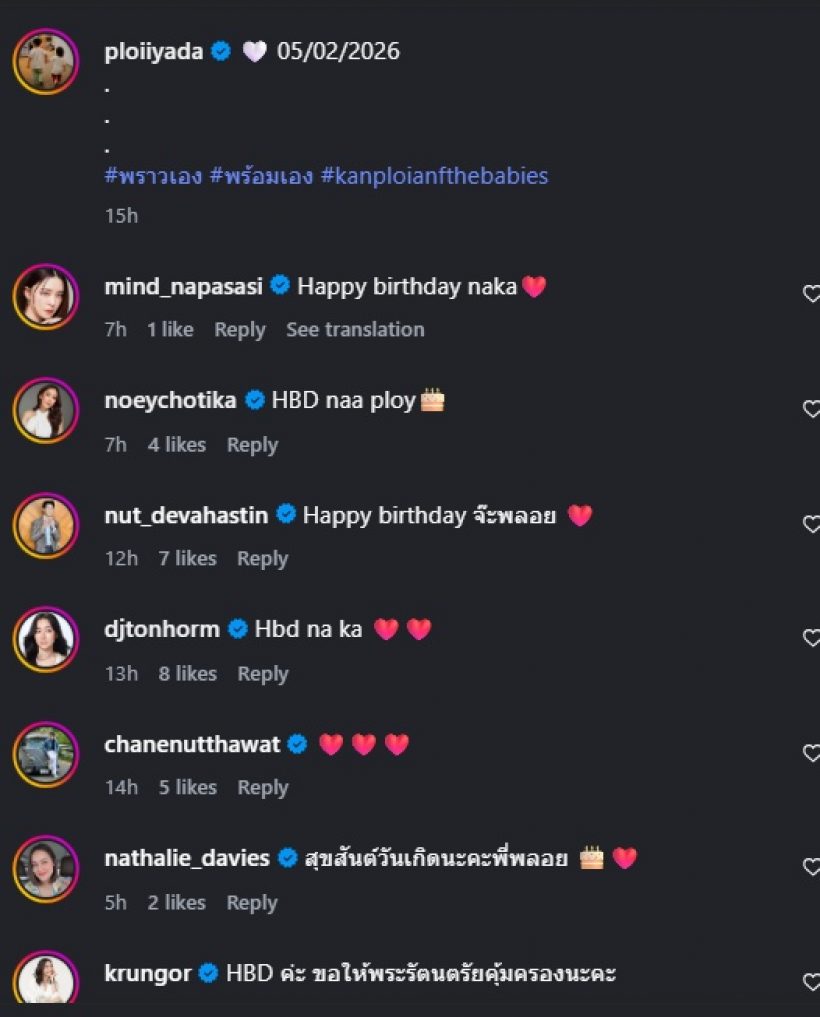Open ploiiyada's profile picture
This screenshot has height=1017, width=820.
point(46,62)
